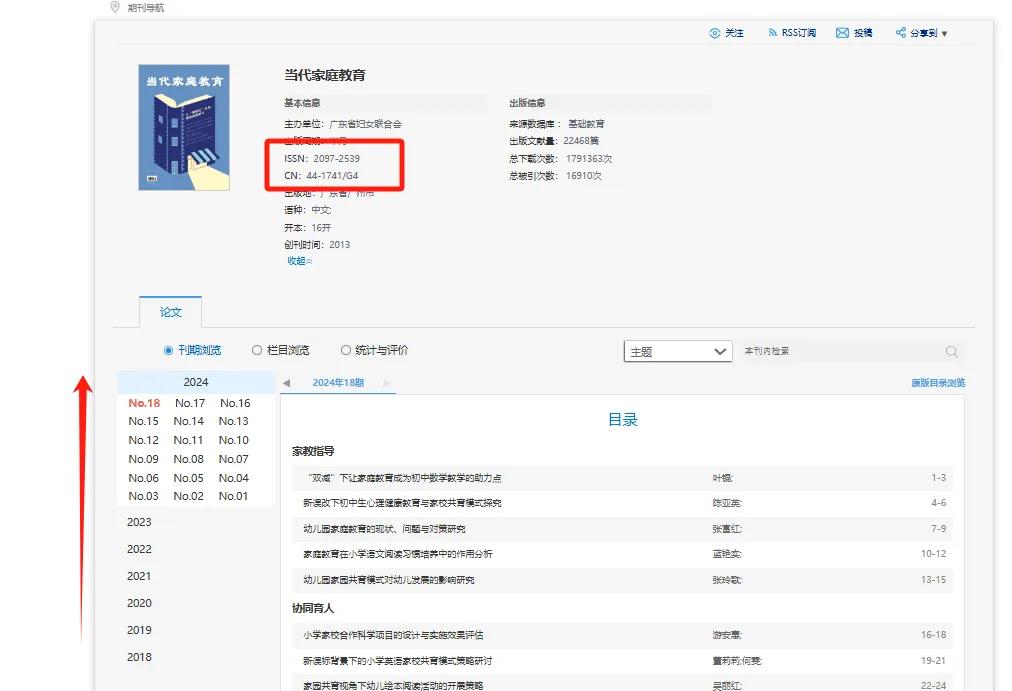Click the 目录 contents heading
This screenshot has width=1012, height=691.
pos(623,420)
